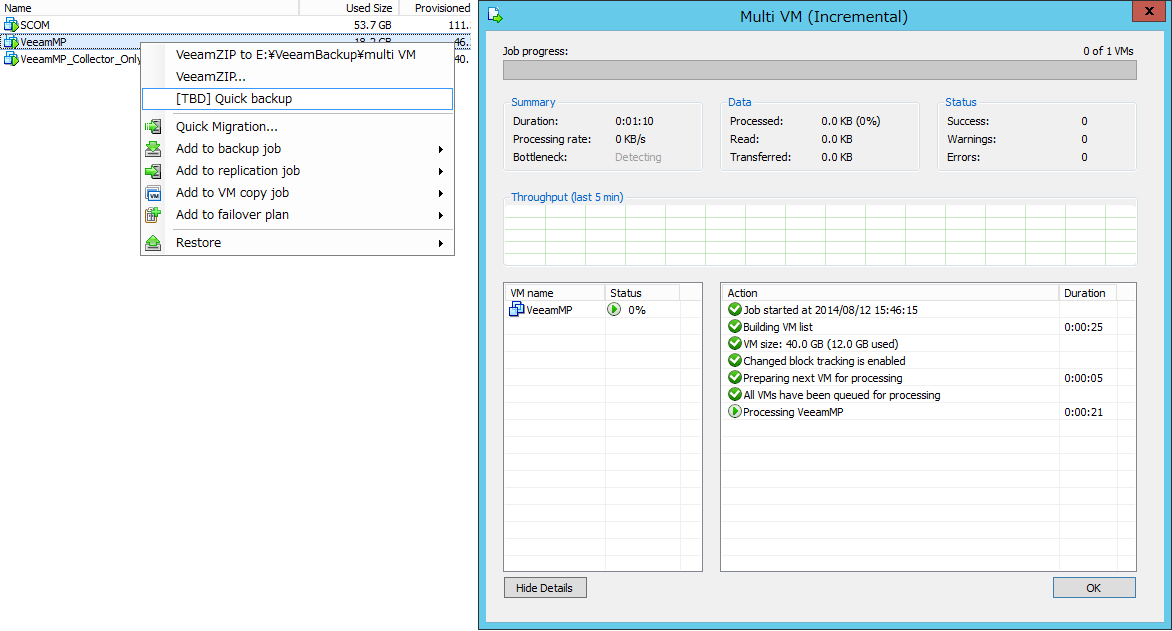Screen dimensions: 1172x631
Task: Select Add to VM copy job entry
Action: coord(297,193)
